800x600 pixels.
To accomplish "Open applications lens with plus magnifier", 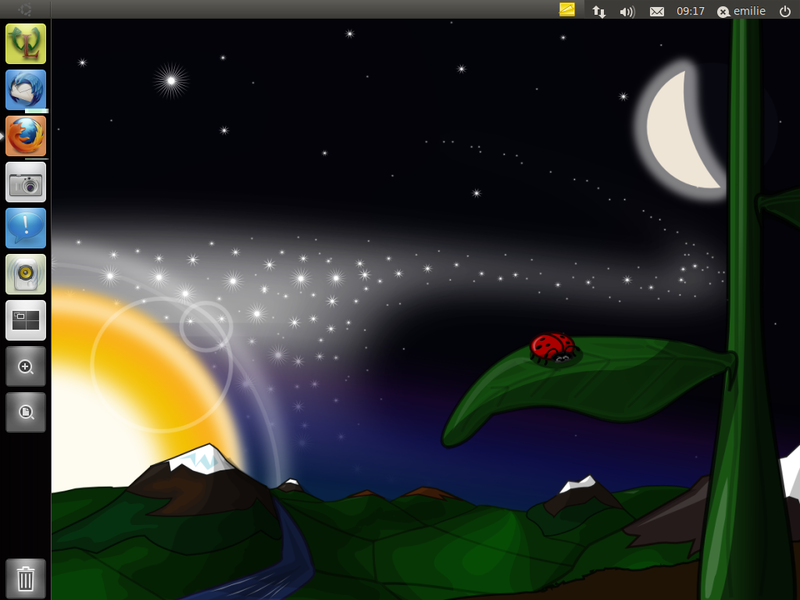I will click(26, 366).
